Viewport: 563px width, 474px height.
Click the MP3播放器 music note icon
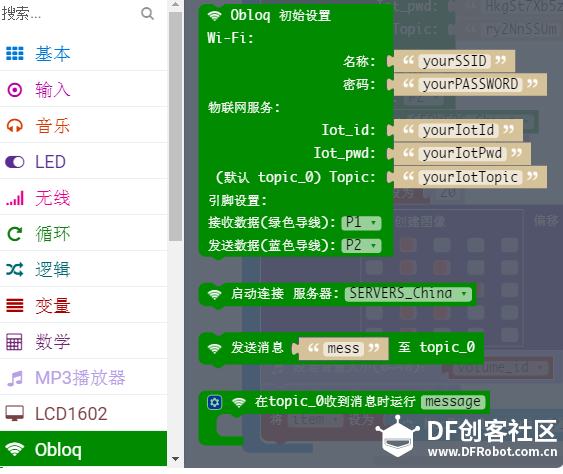pos(15,378)
